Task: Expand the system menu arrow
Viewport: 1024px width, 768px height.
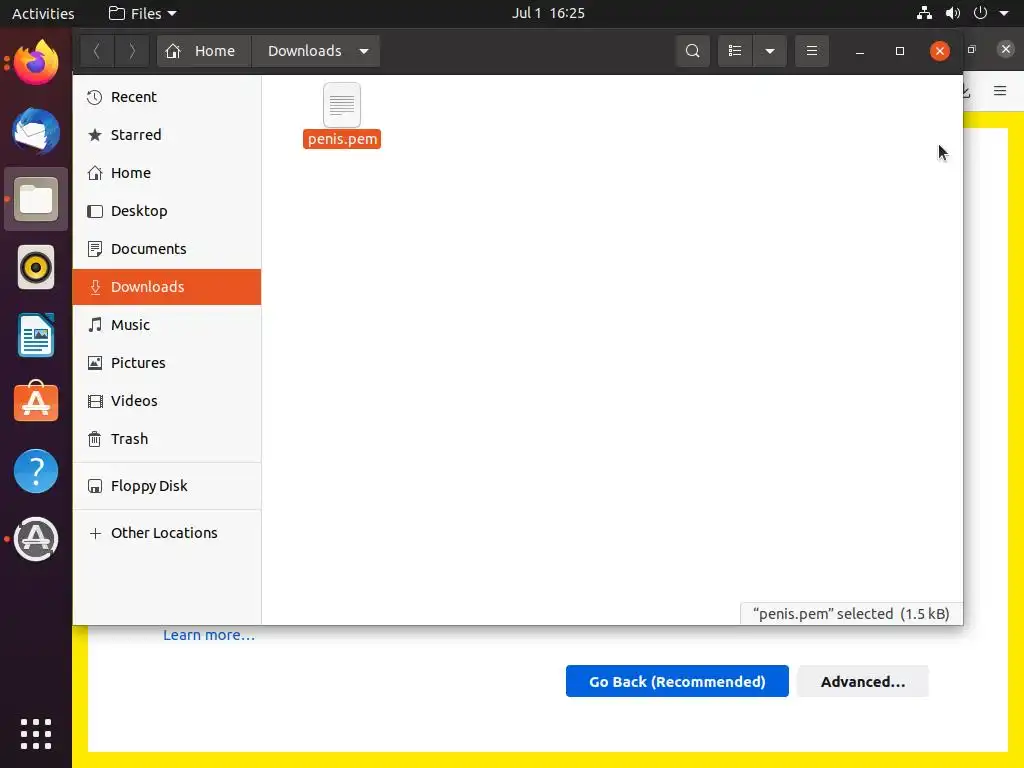Action: coord(1004,13)
